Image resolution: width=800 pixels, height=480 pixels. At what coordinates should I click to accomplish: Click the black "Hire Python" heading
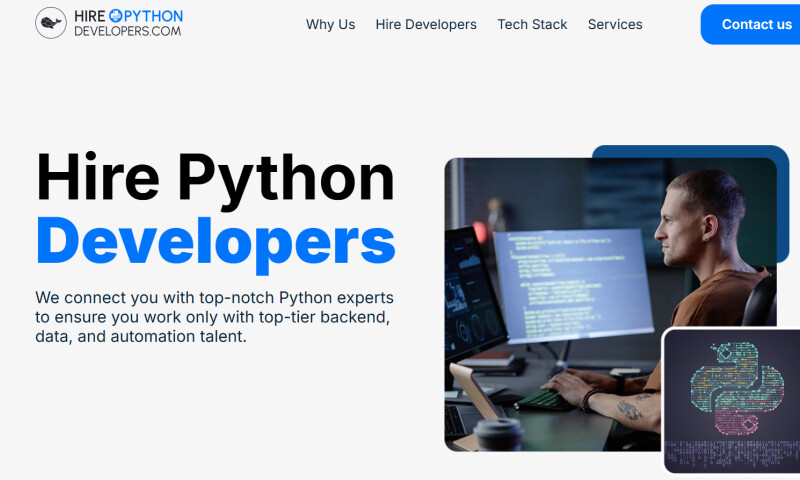click(x=215, y=178)
